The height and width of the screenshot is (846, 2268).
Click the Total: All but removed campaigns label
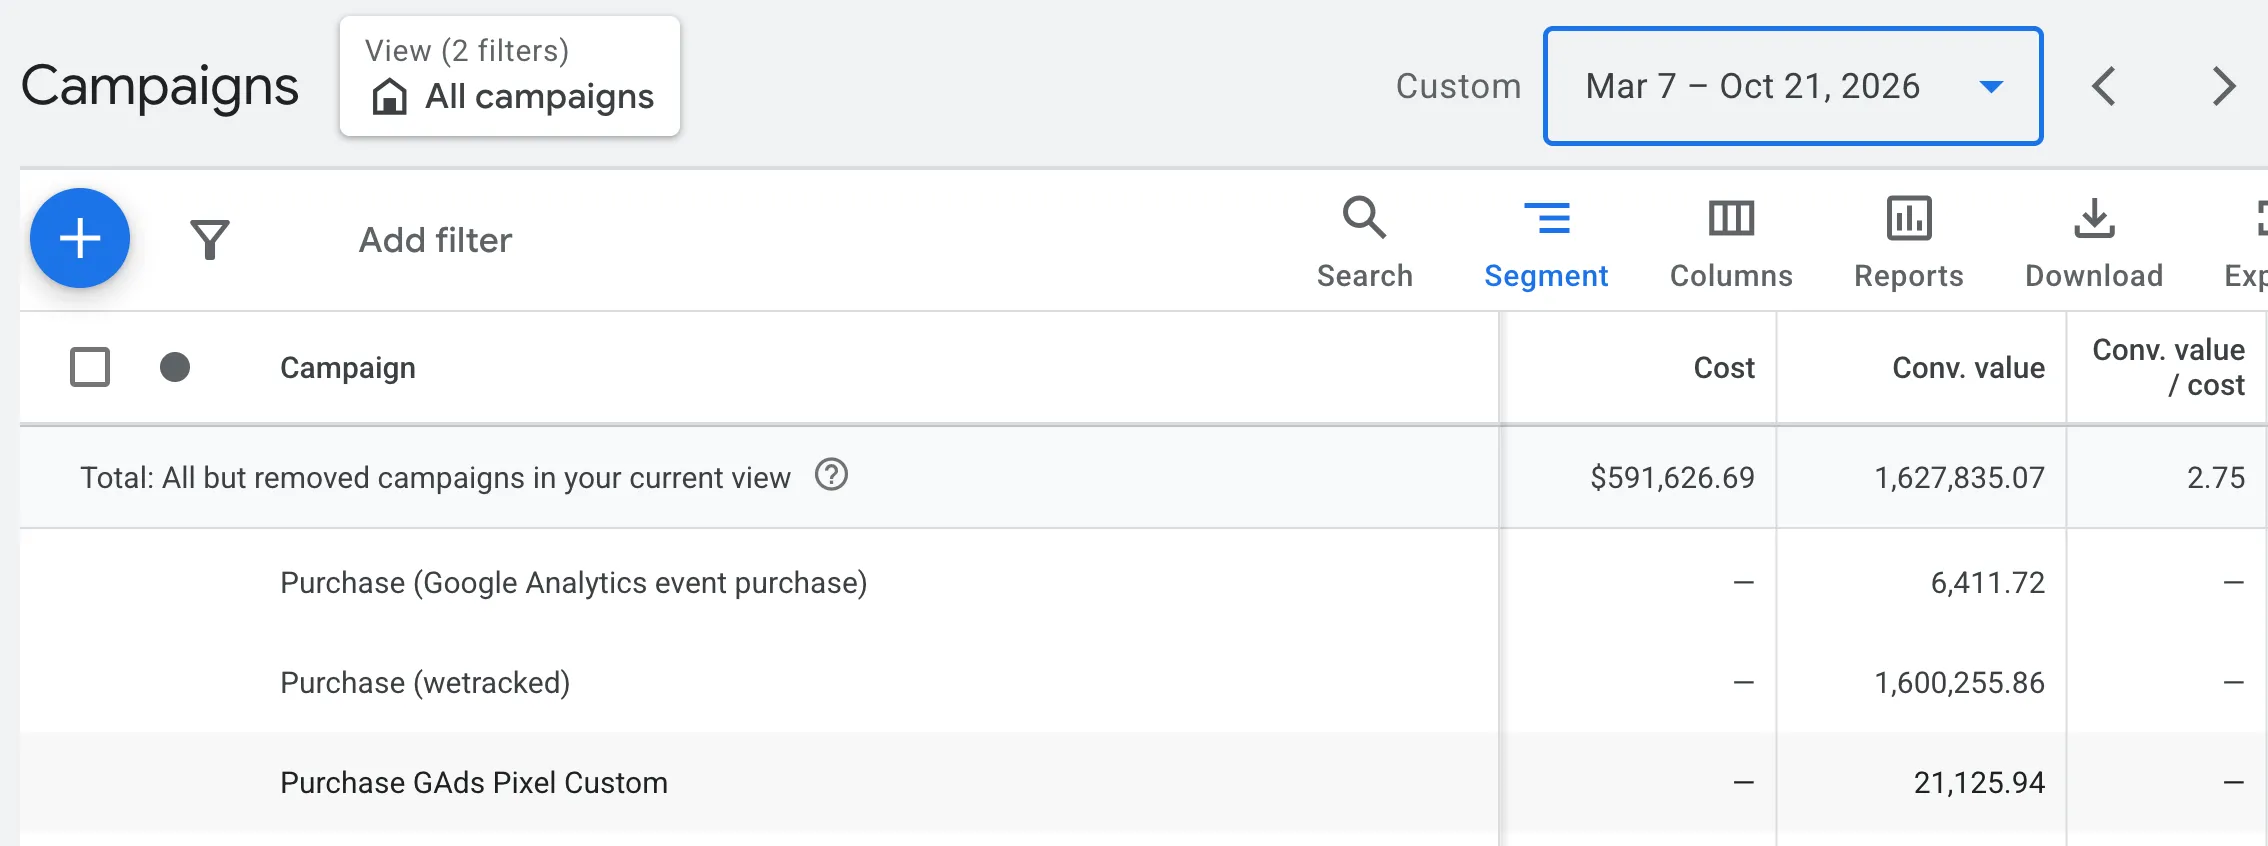tap(435, 478)
